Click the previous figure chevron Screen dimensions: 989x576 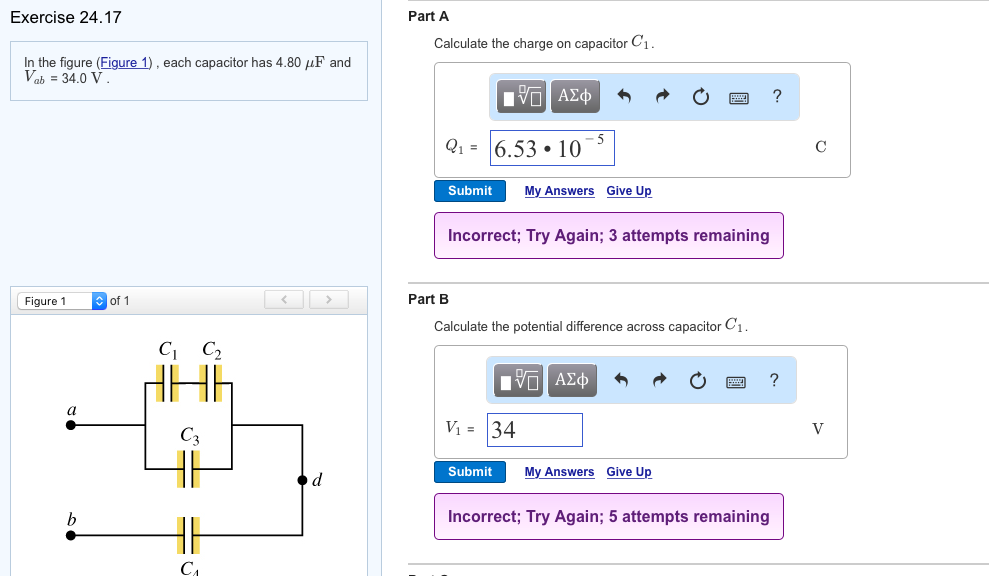coord(283,299)
